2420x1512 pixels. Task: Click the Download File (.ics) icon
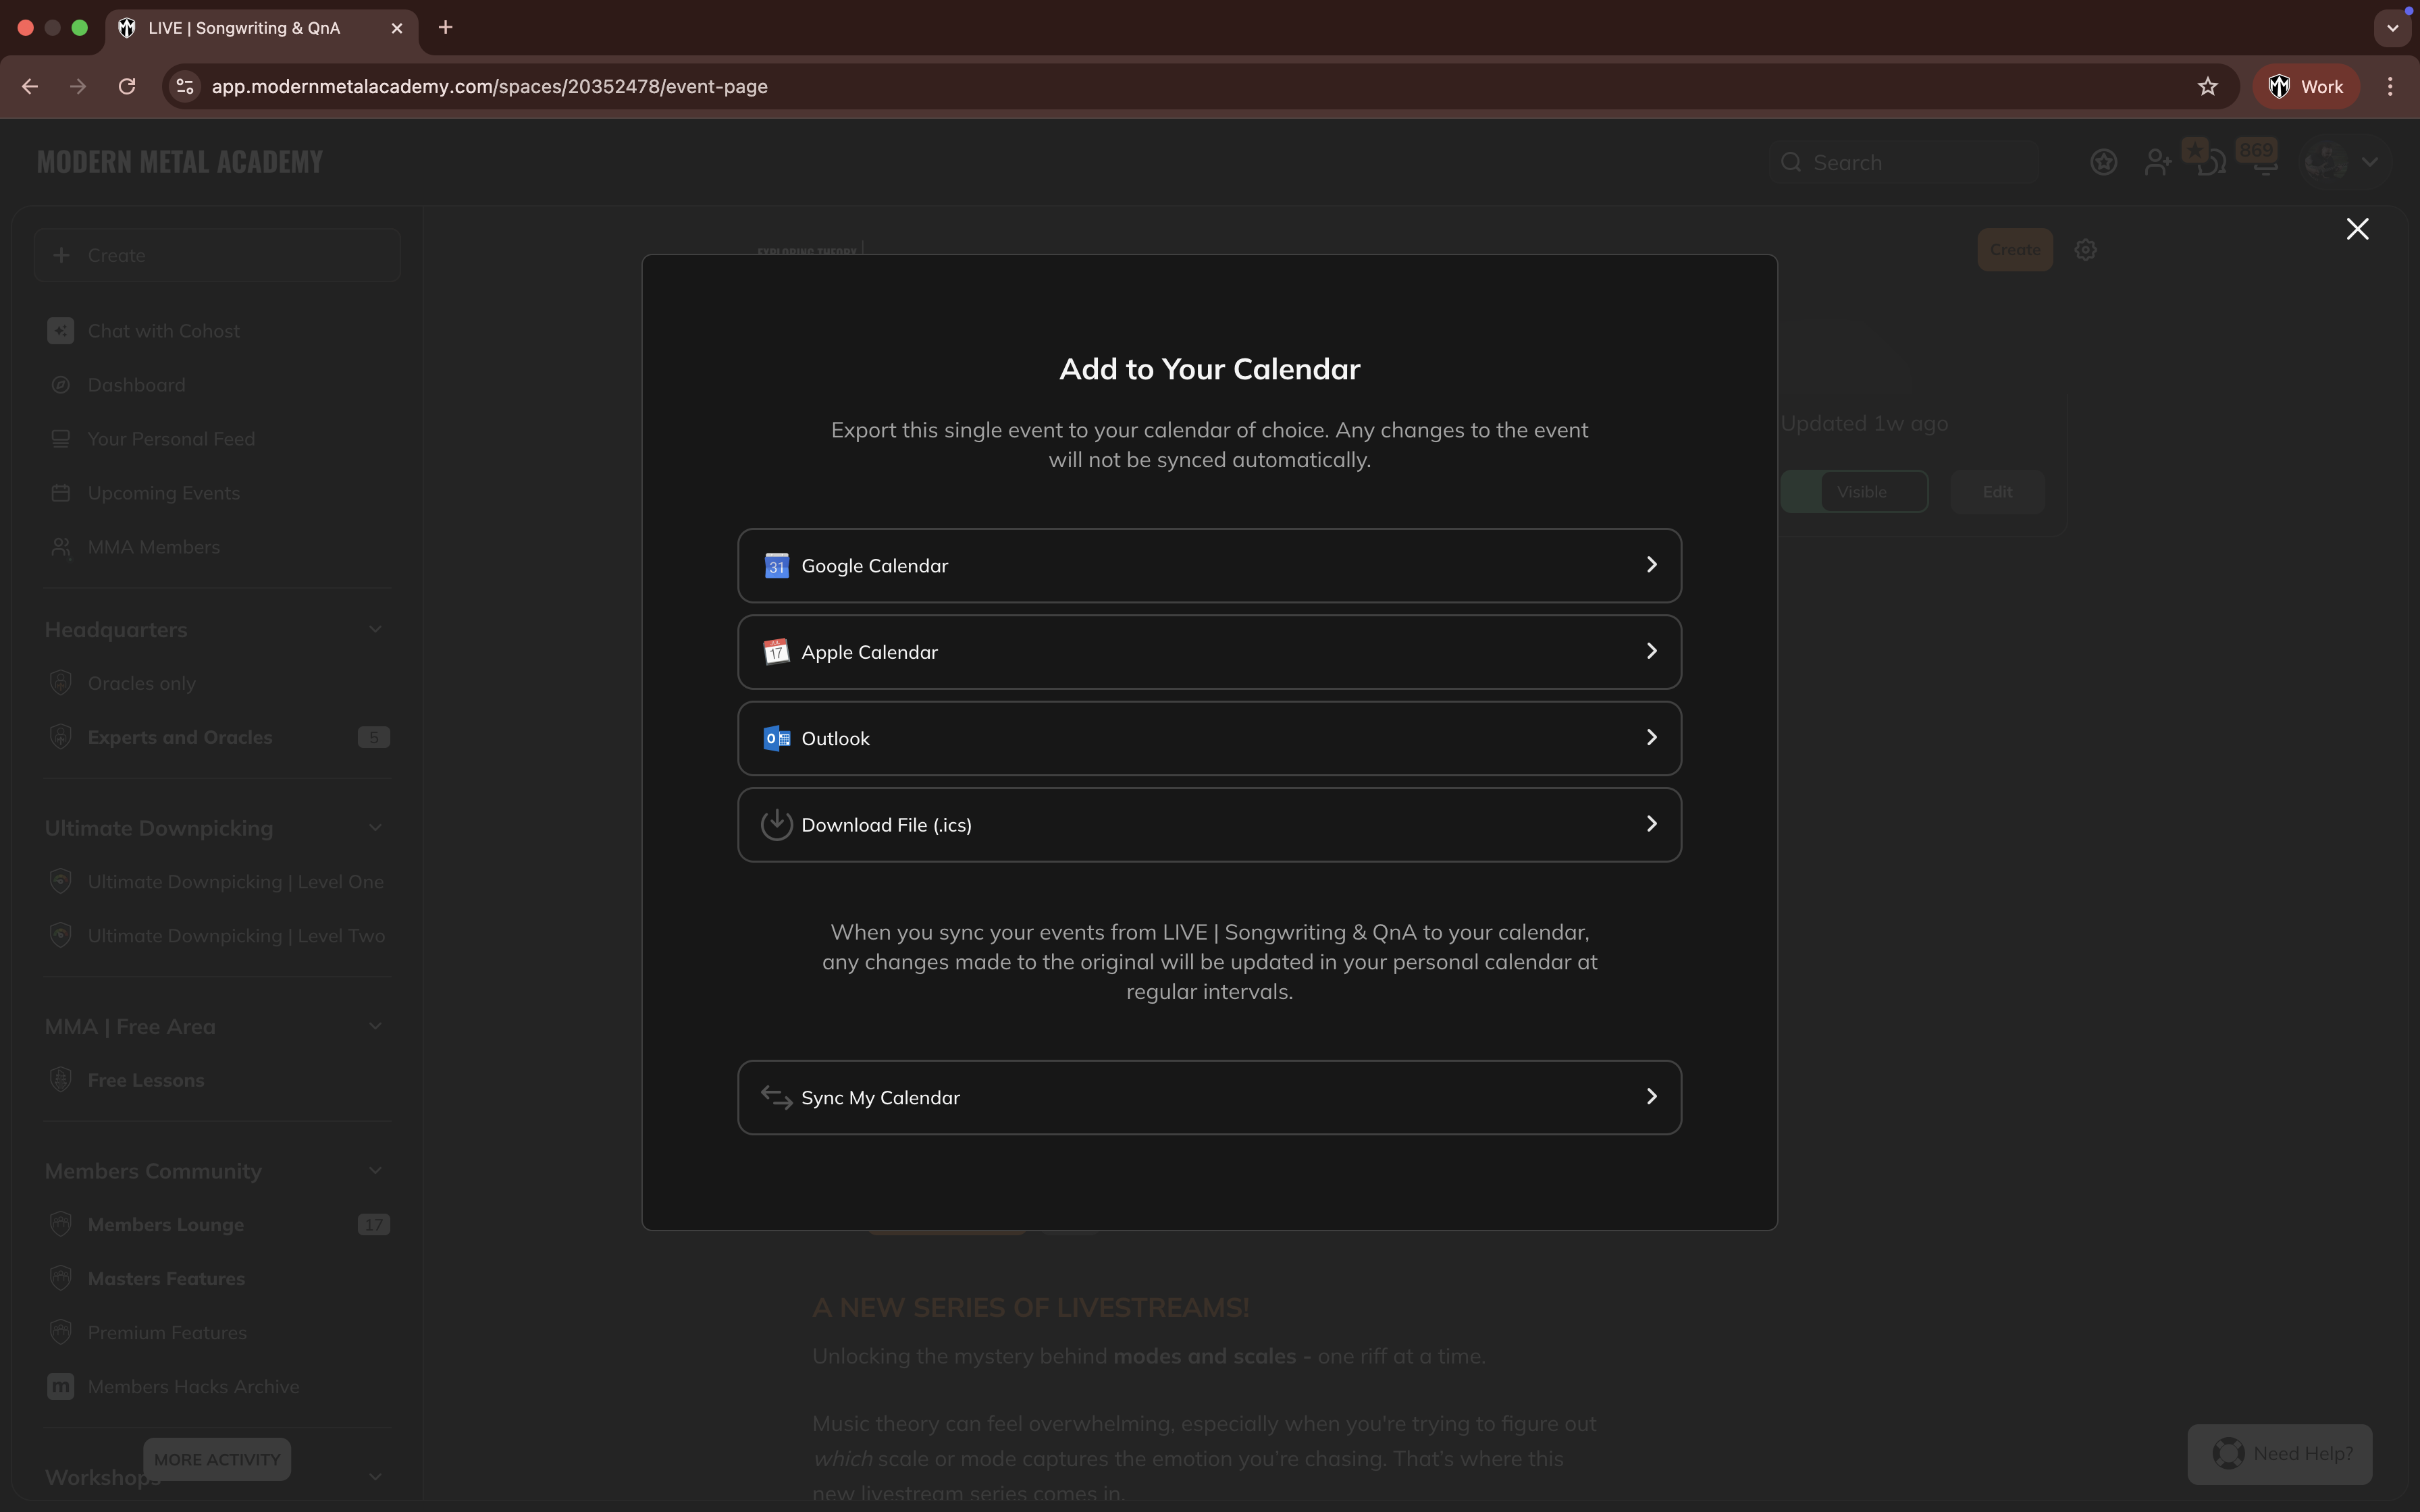click(x=777, y=823)
